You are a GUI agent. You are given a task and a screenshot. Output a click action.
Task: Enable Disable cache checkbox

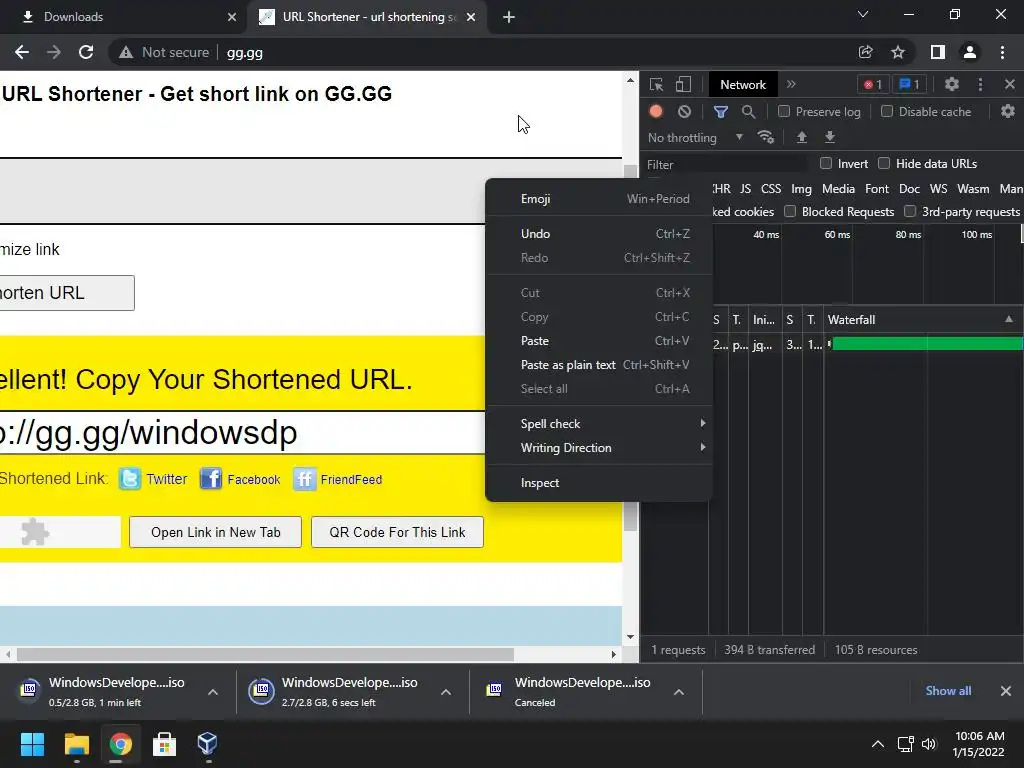(887, 112)
